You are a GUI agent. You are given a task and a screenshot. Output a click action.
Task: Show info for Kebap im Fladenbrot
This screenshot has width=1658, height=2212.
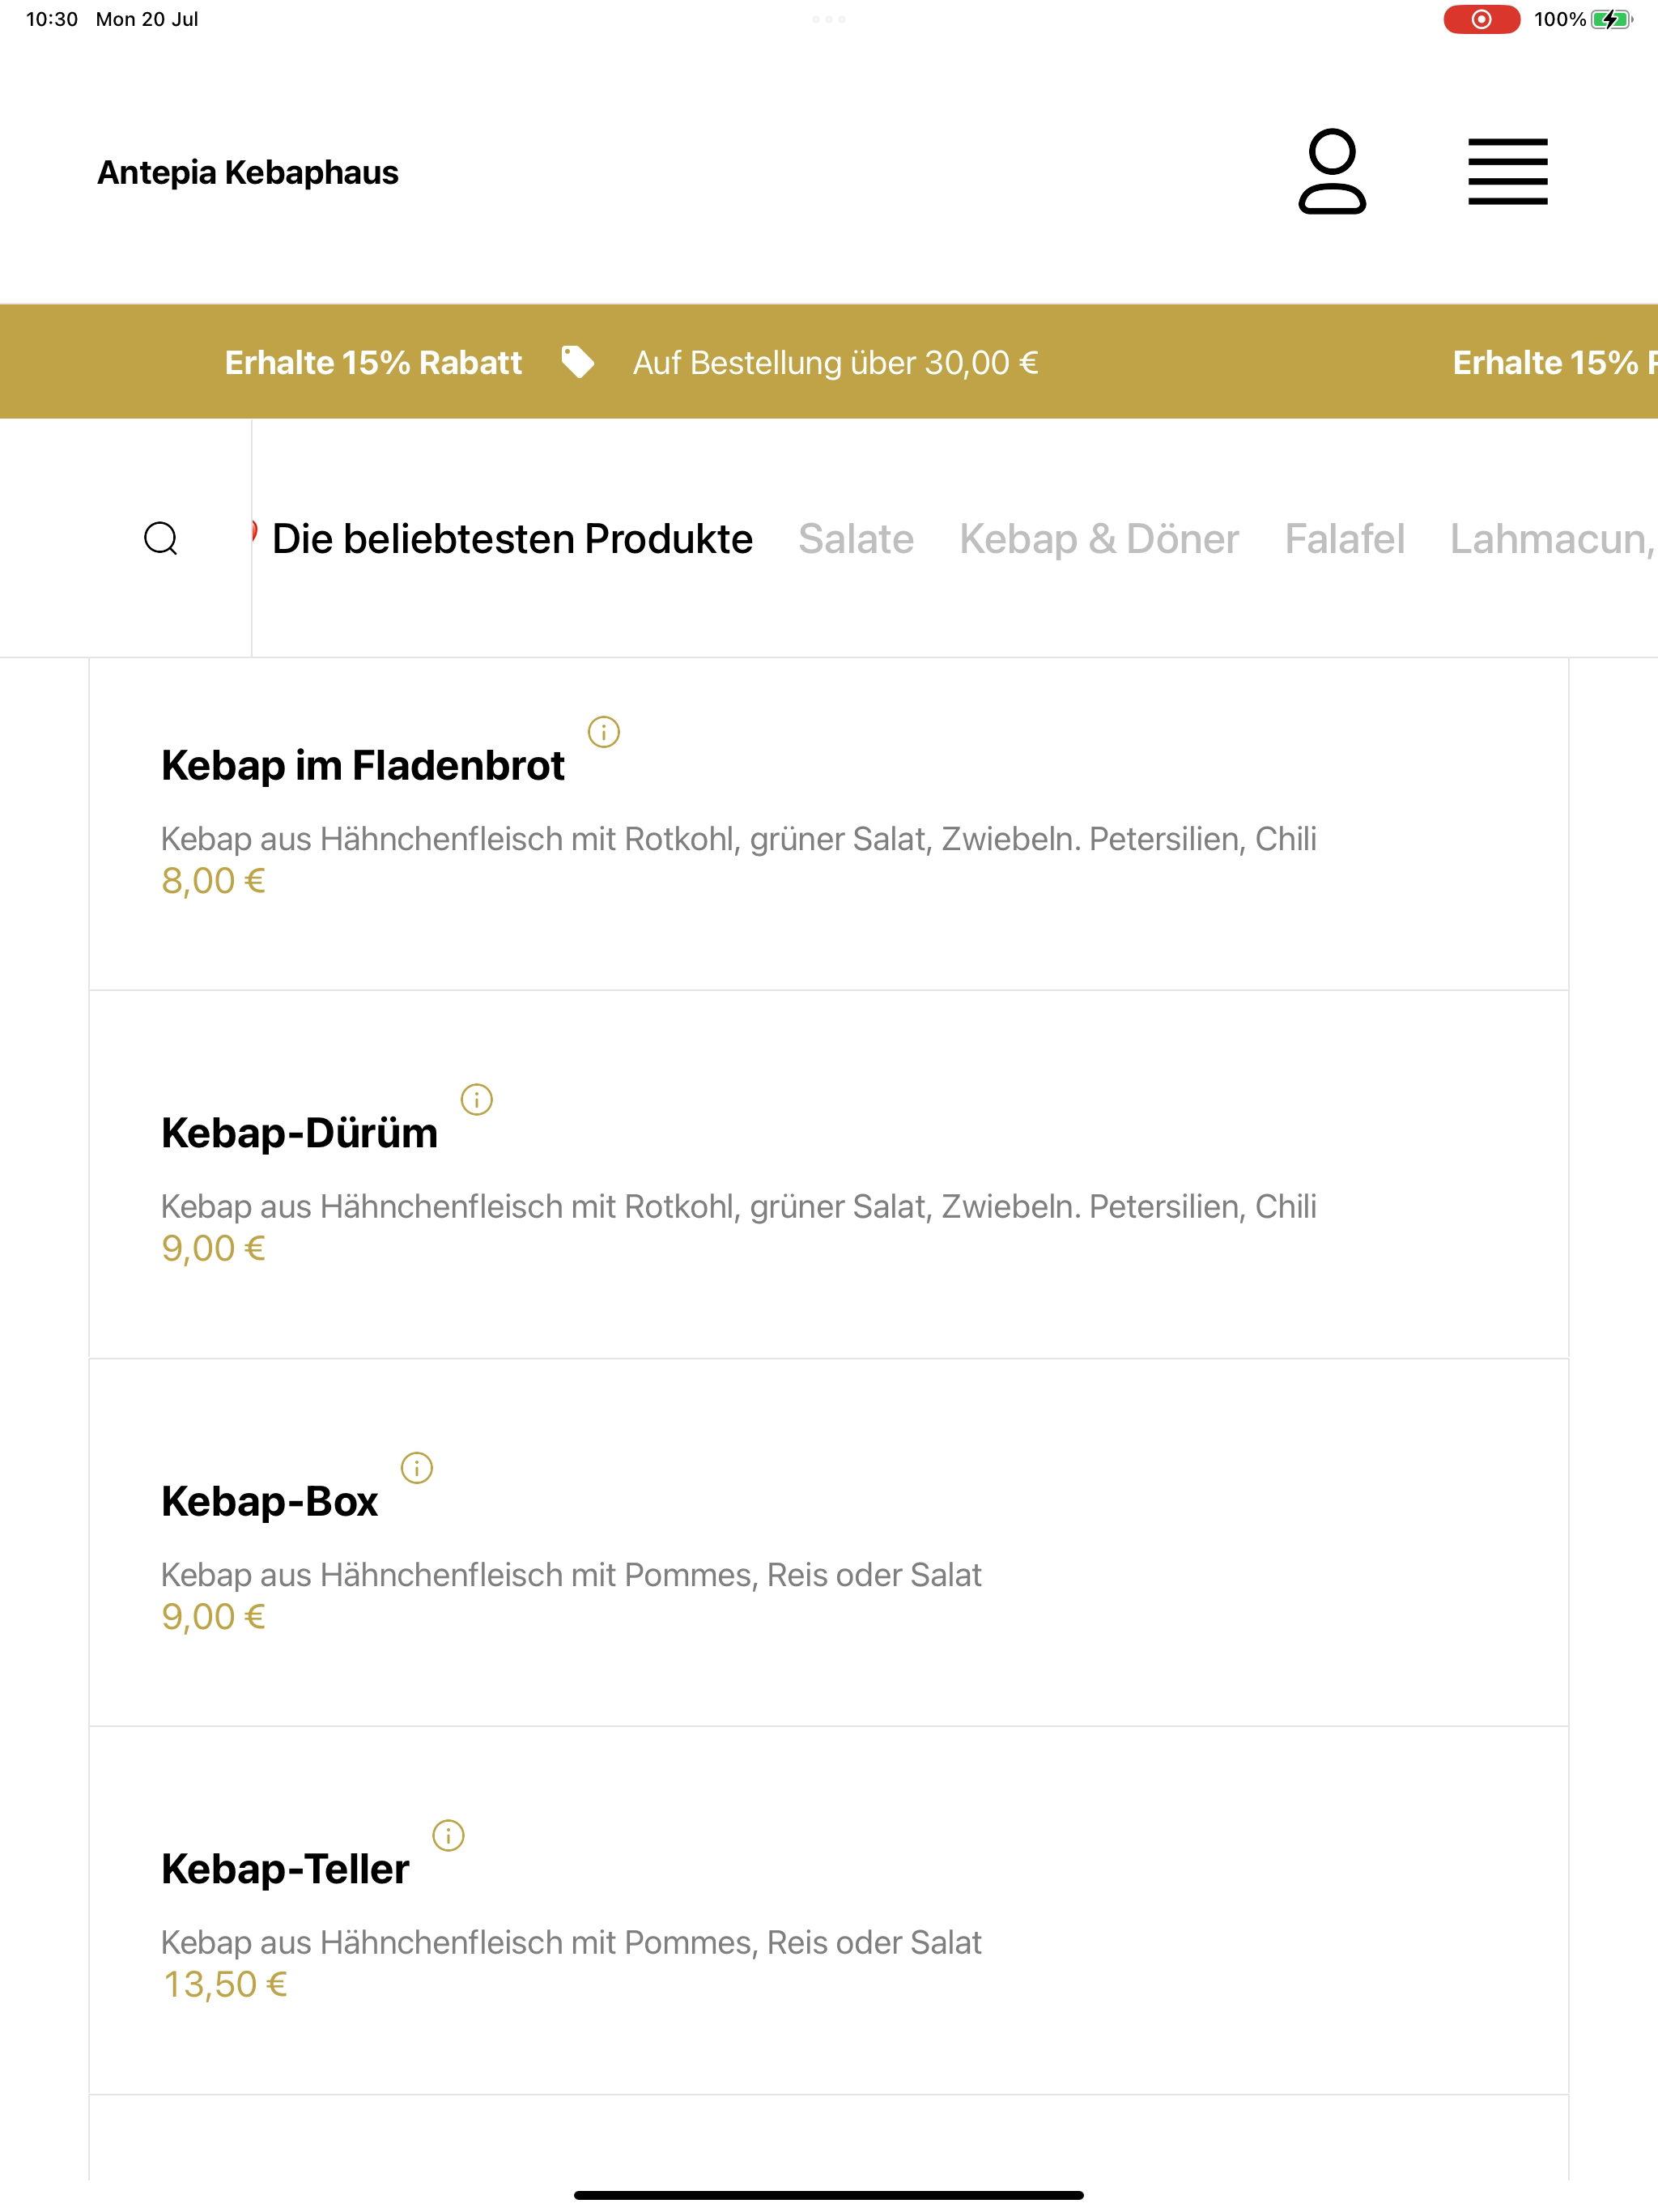click(603, 732)
